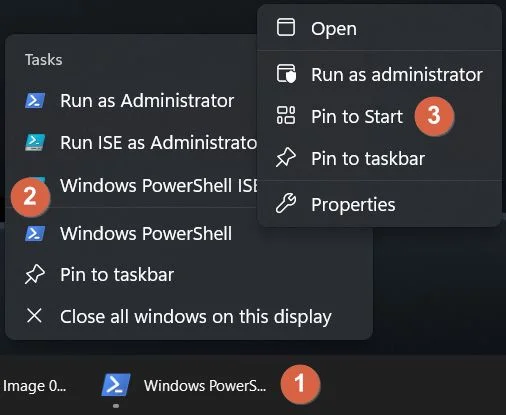Click the Open window icon
Screen dimensions: 506x415
[286, 27]
